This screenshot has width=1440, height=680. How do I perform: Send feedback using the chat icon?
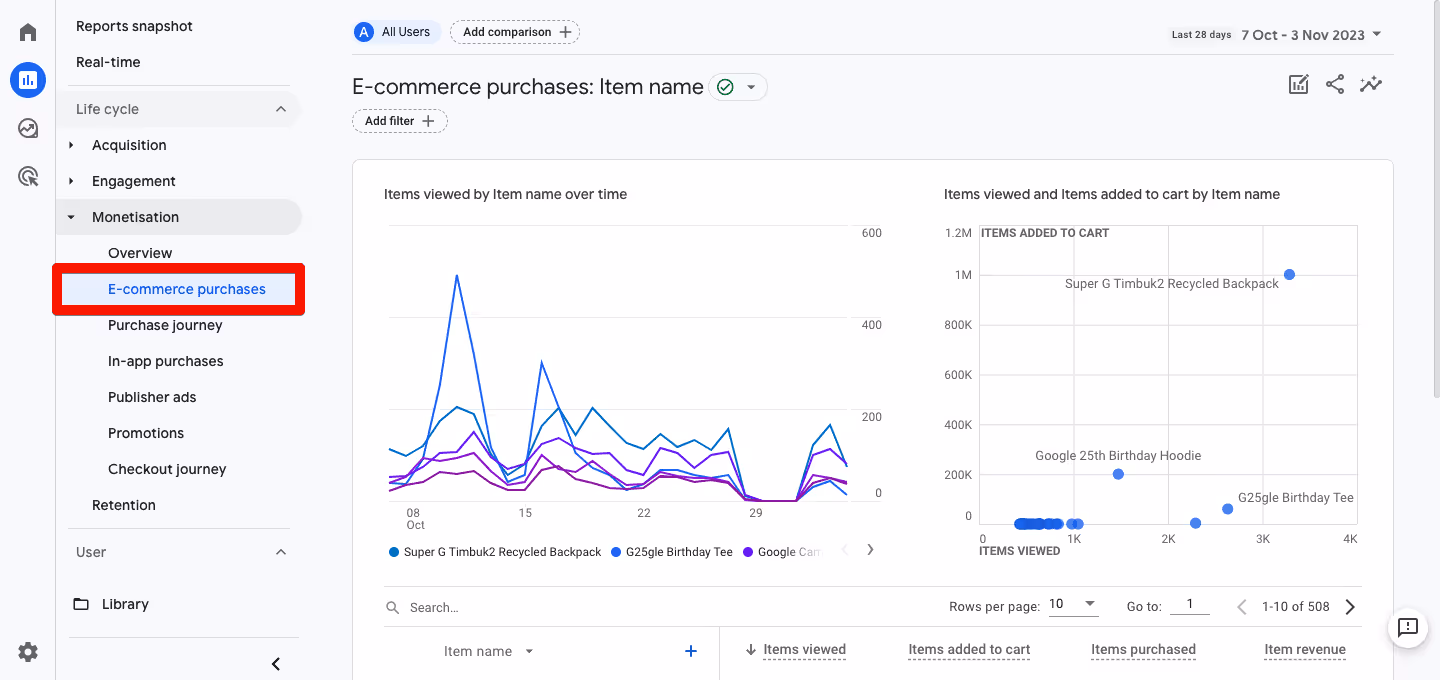pyautogui.click(x=1407, y=628)
